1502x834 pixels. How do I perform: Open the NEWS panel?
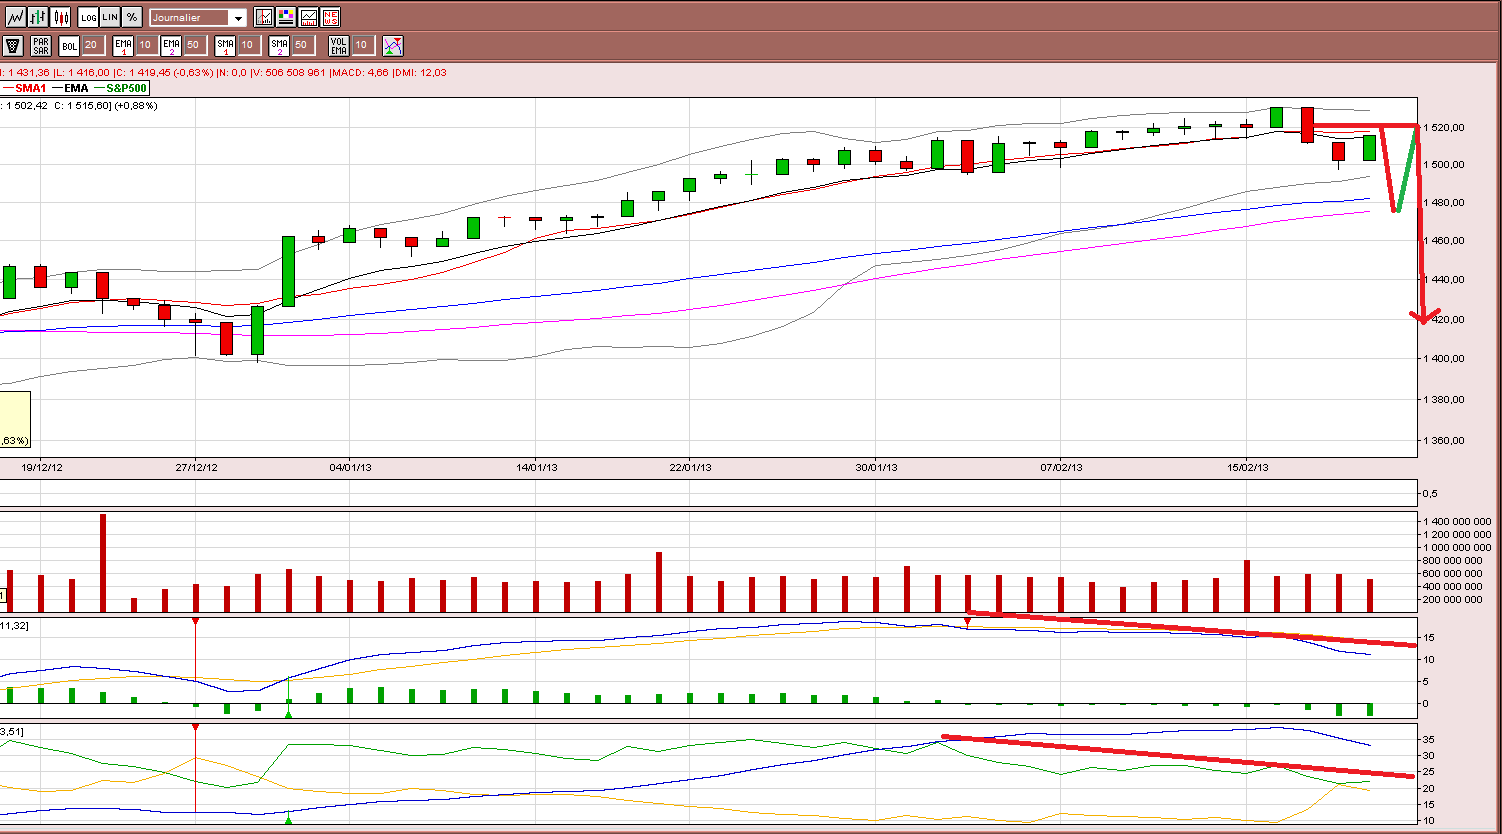click(330, 17)
